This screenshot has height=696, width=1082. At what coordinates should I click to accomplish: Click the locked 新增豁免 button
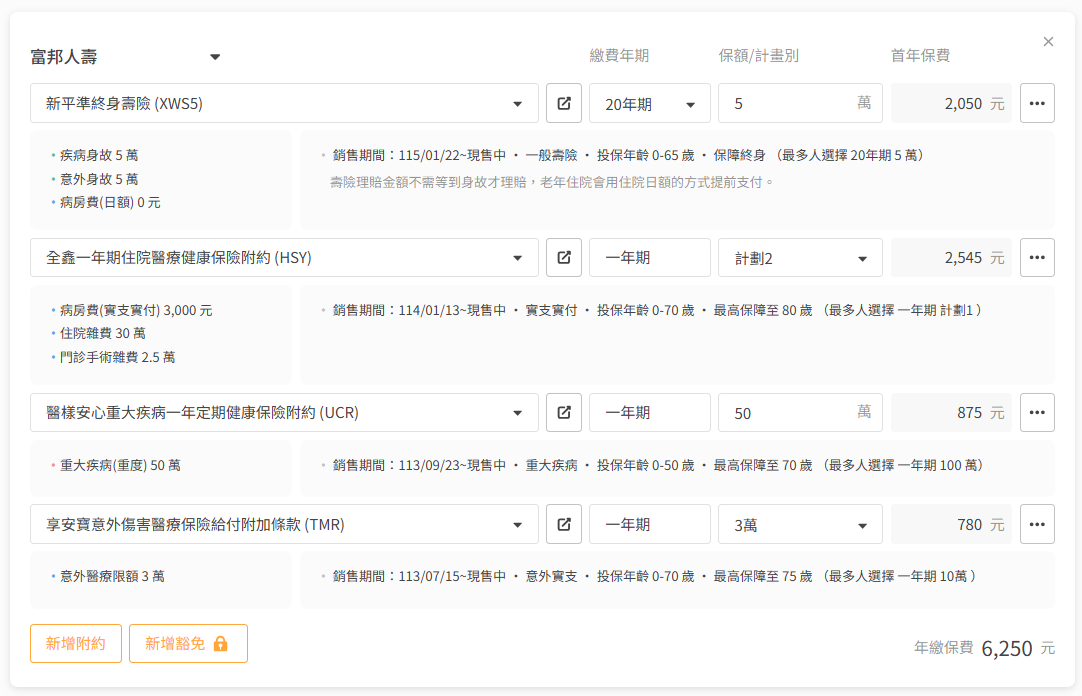tap(188, 644)
